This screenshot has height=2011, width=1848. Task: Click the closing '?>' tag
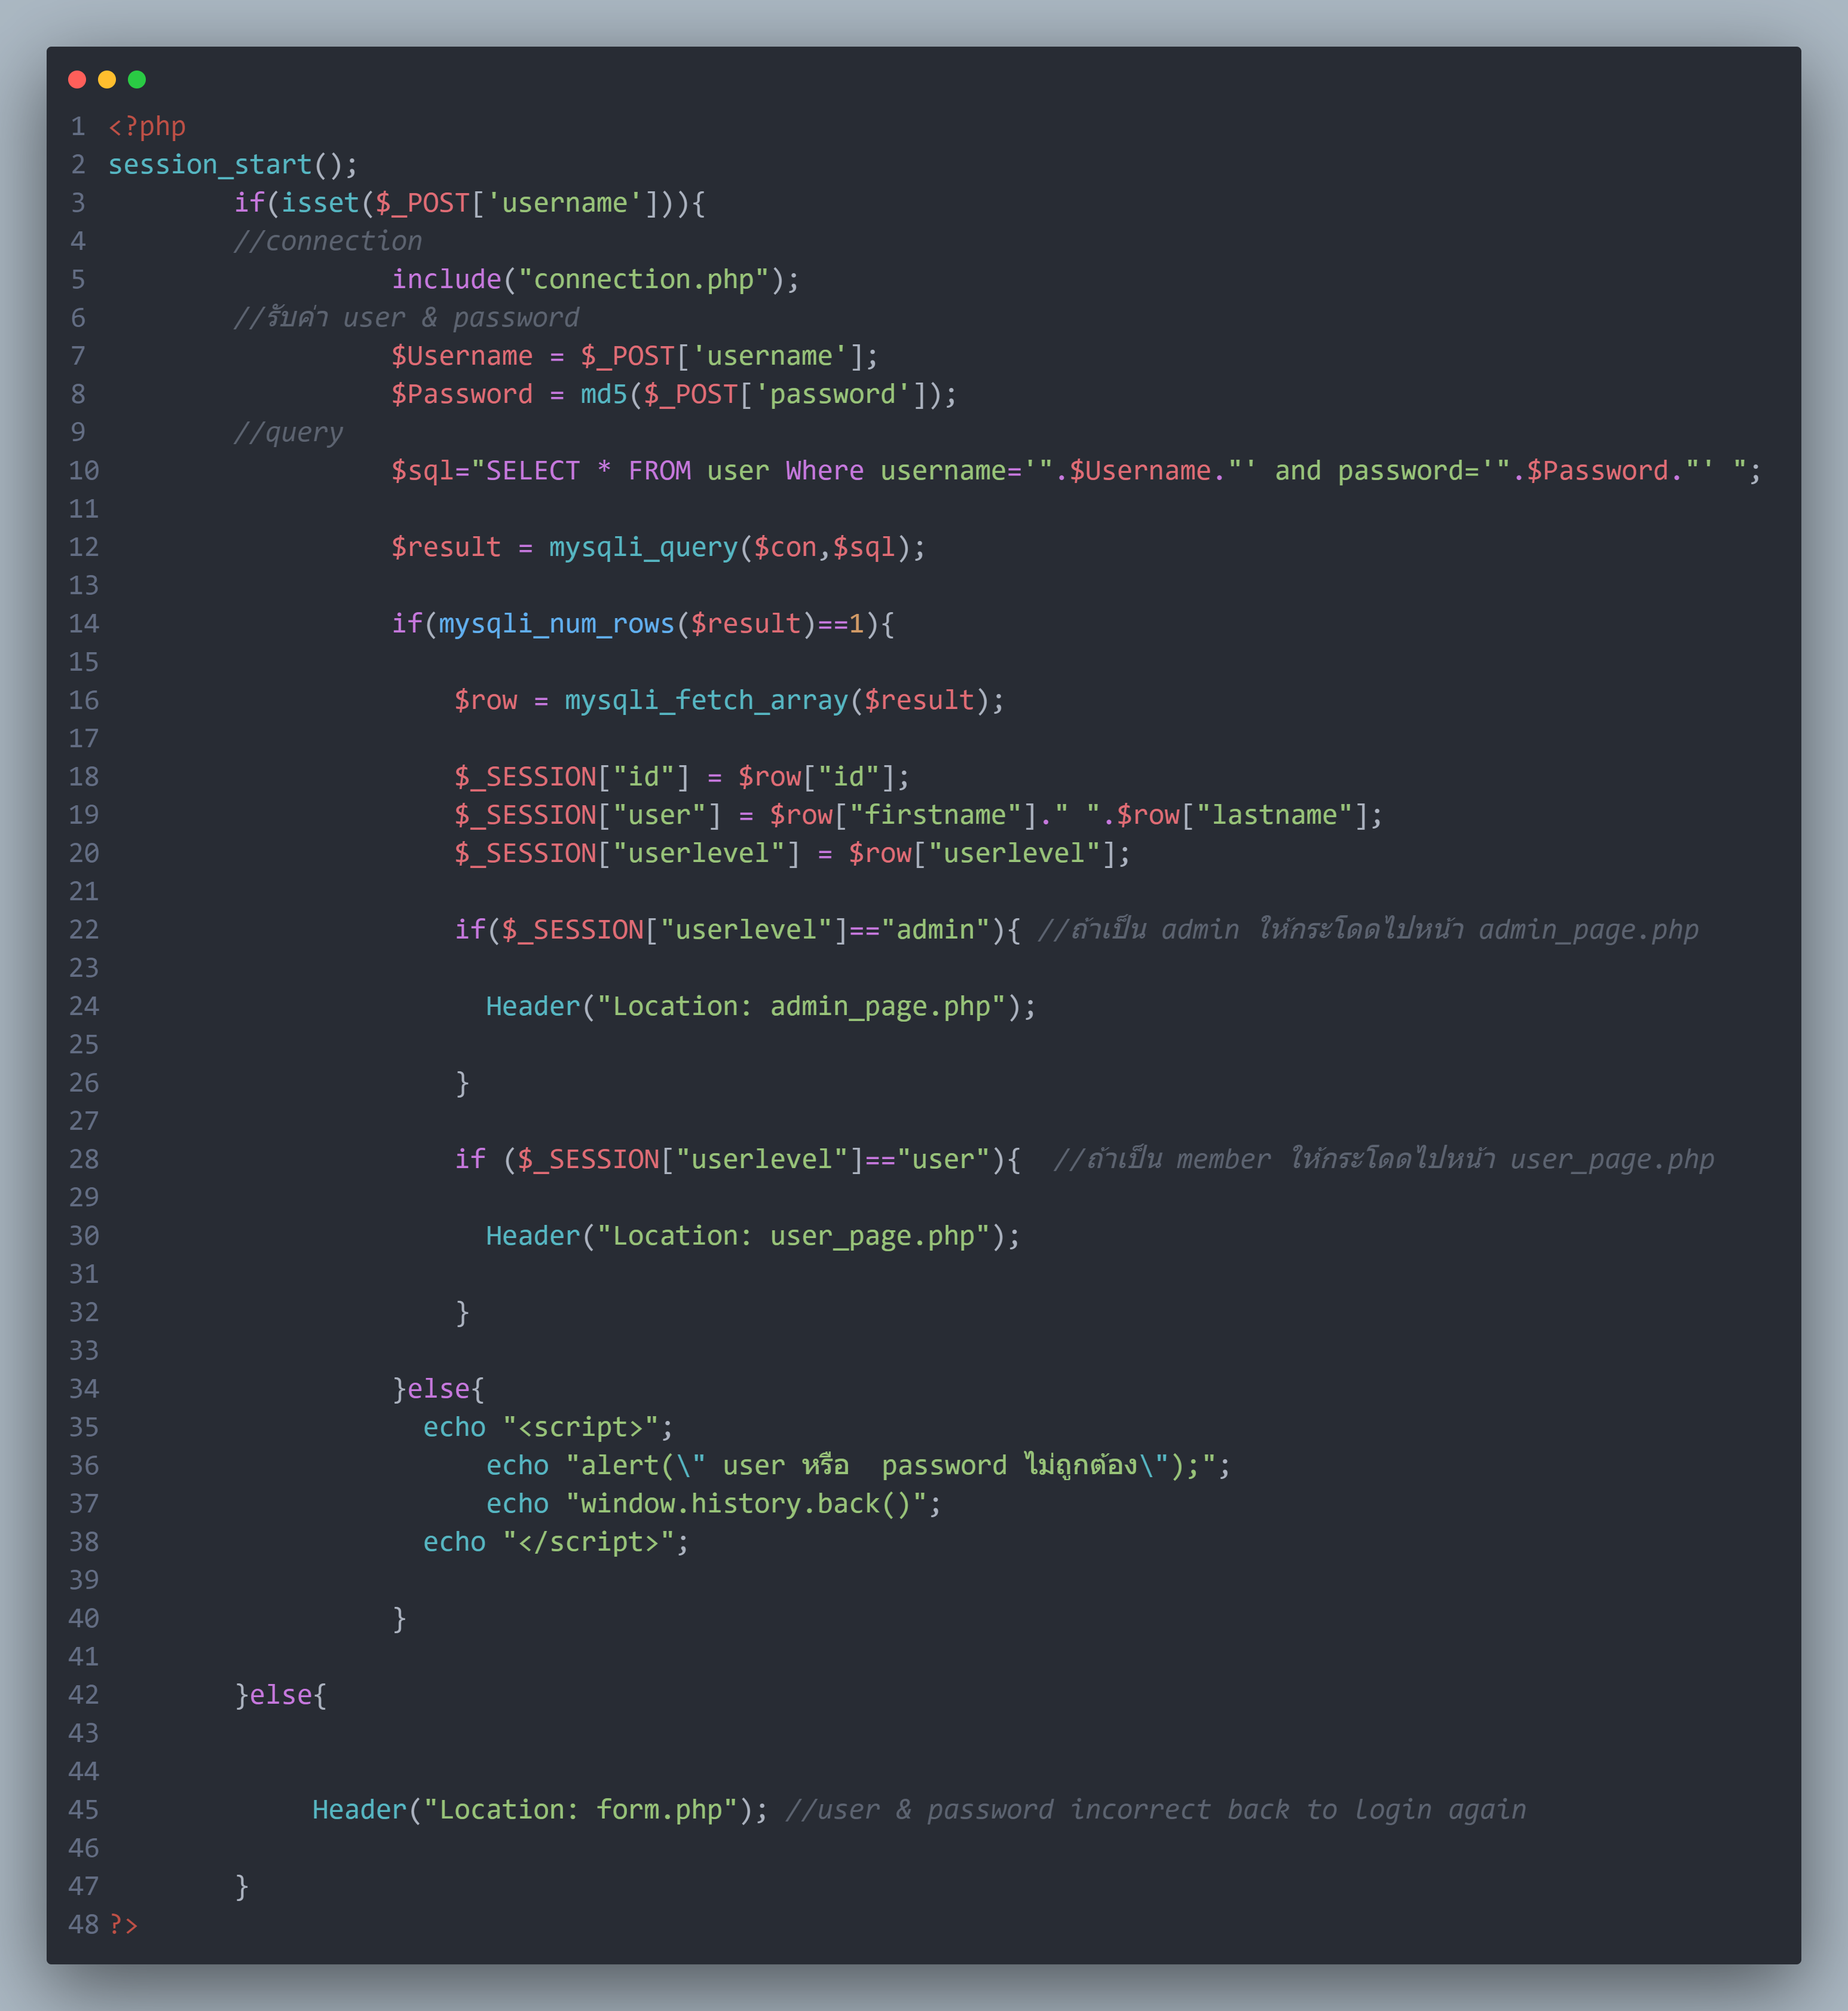click(123, 1925)
